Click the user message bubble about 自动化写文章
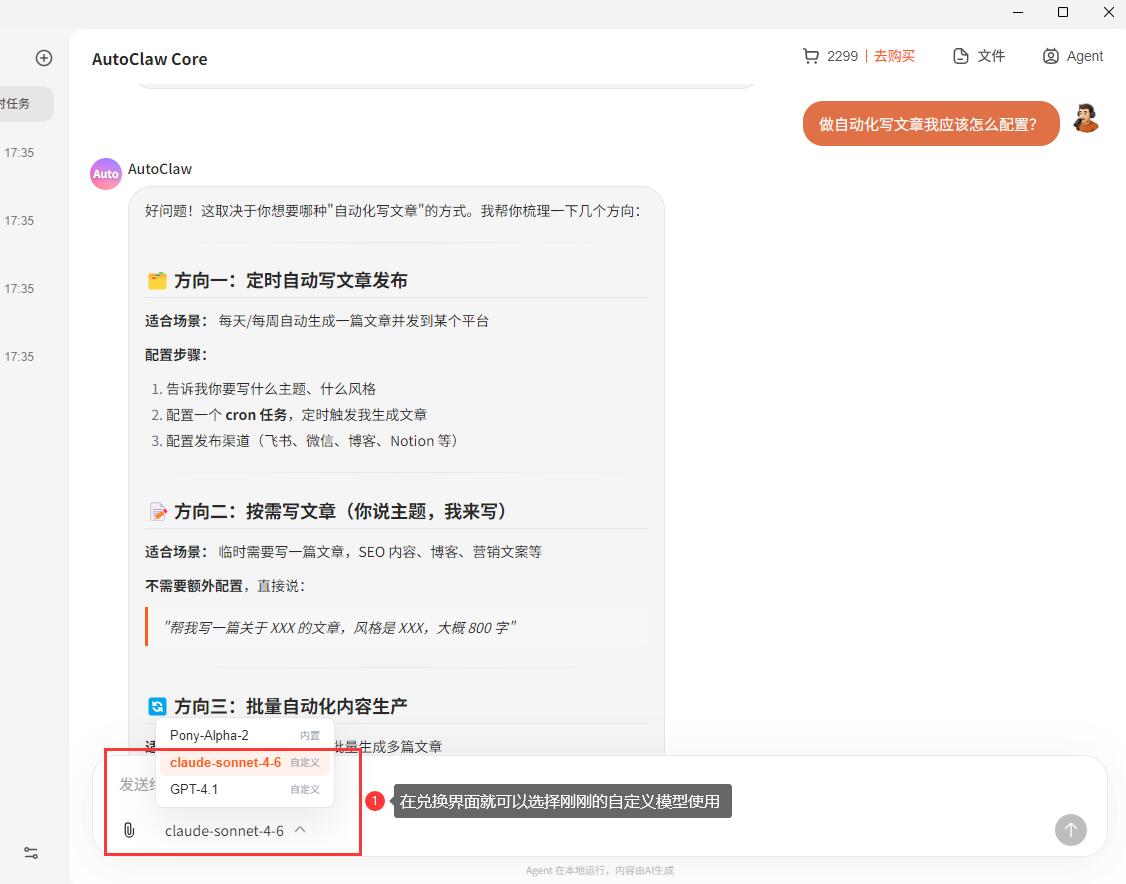The height and width of the screenshot is (884, 1126). [930, 124]
